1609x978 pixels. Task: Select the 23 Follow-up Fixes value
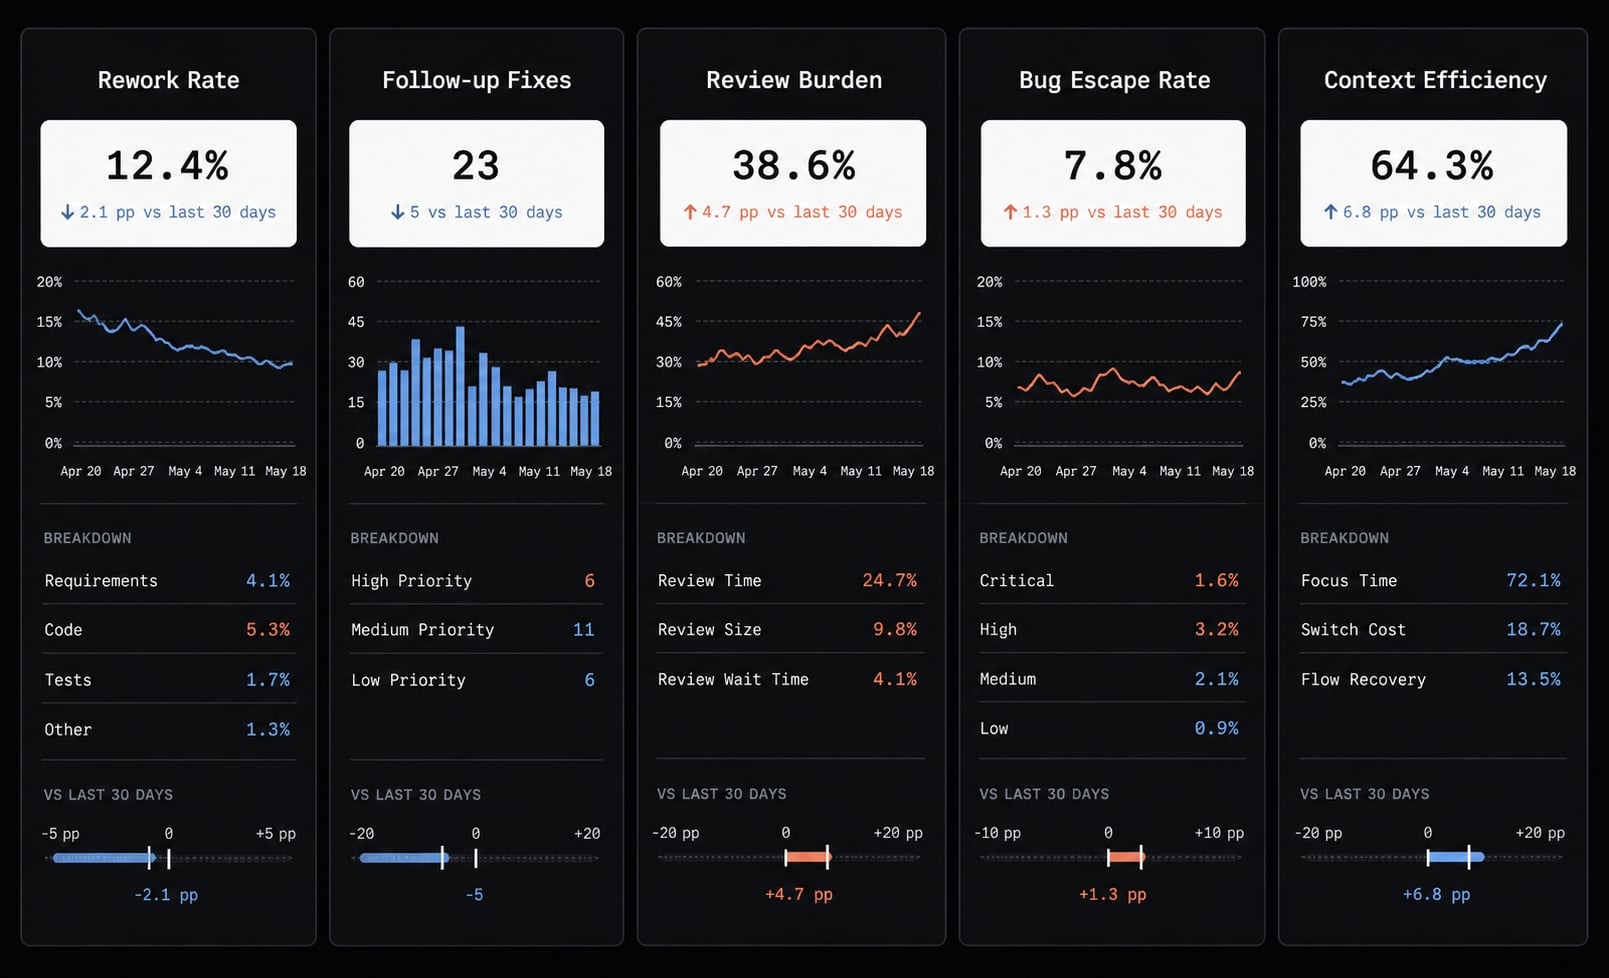(475, 165)
